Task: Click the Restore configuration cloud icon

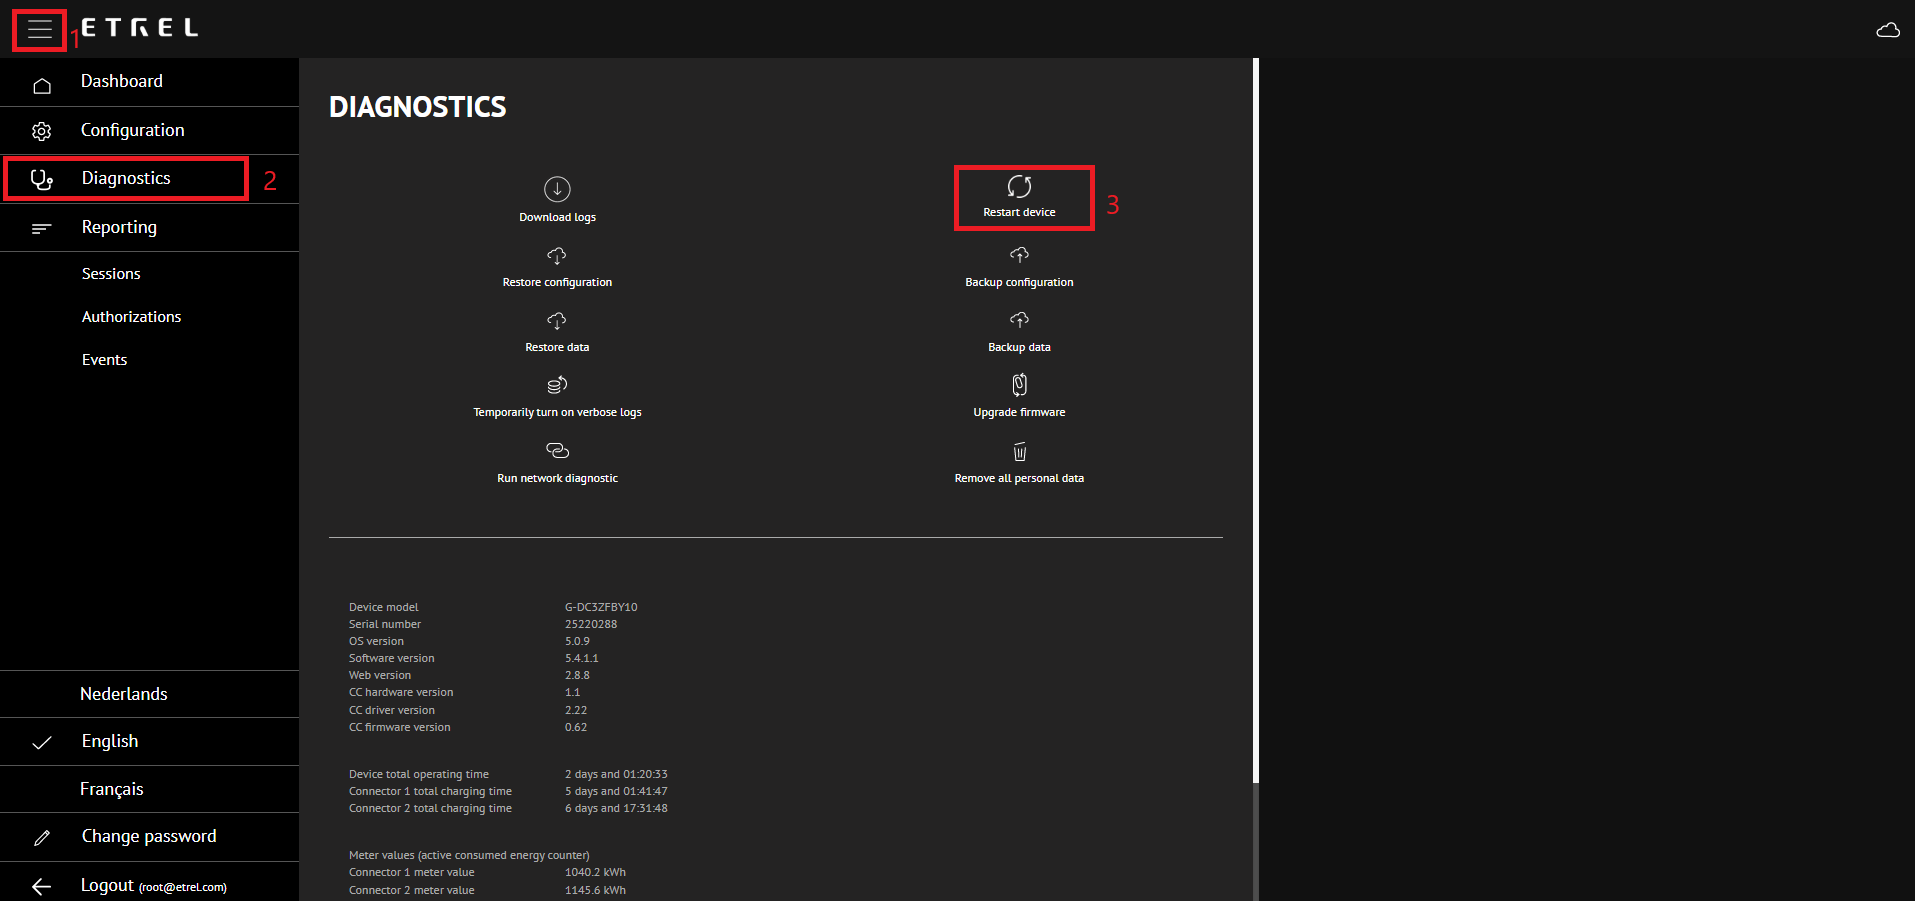Action: (557, 257)
